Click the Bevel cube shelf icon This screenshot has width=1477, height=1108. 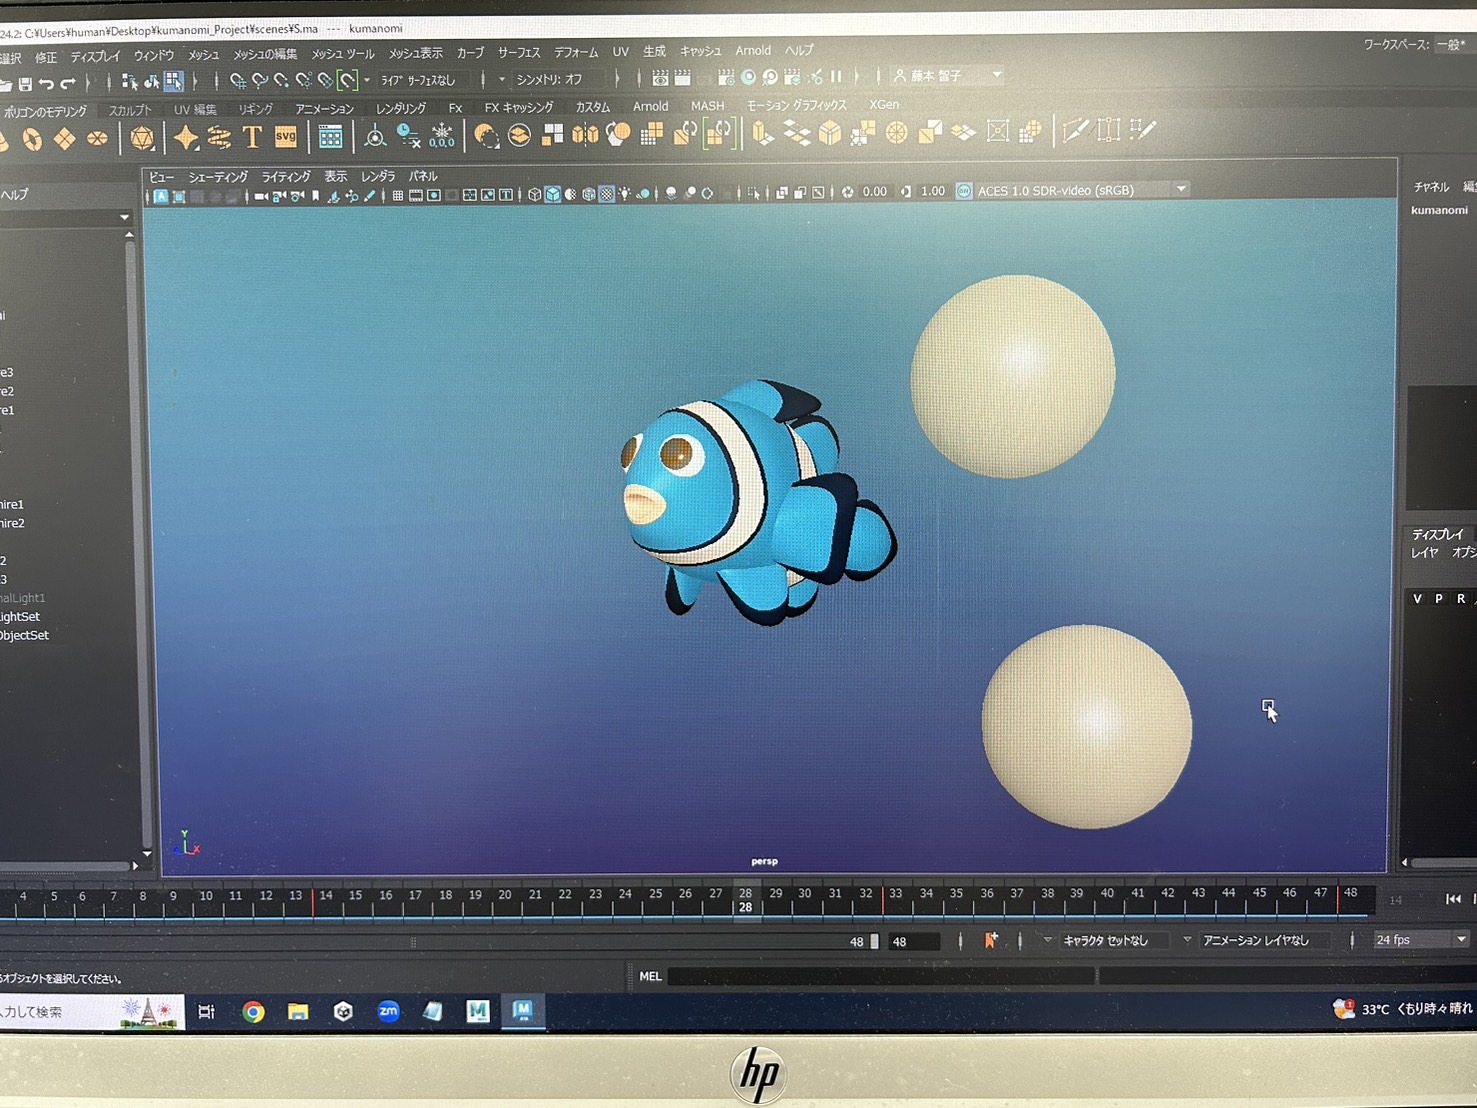coord(830,132)
